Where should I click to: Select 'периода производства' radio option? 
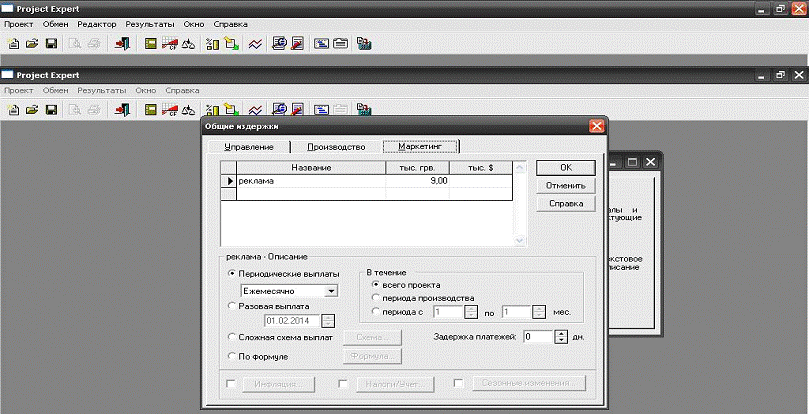click(374, 298)
